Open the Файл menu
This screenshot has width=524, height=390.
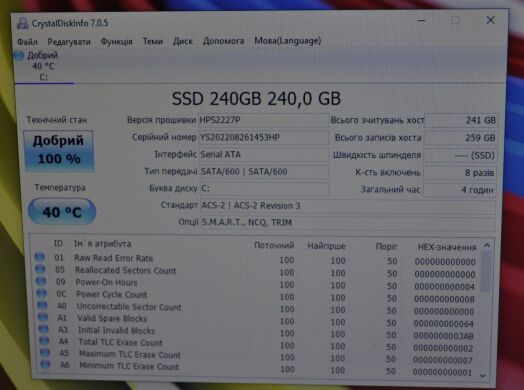coord(27,42)
